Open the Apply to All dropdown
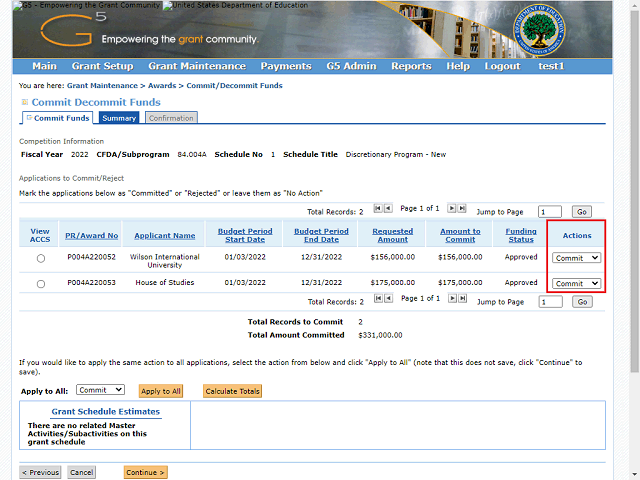This screenshot has width=640, height=480. coord(100,390)
